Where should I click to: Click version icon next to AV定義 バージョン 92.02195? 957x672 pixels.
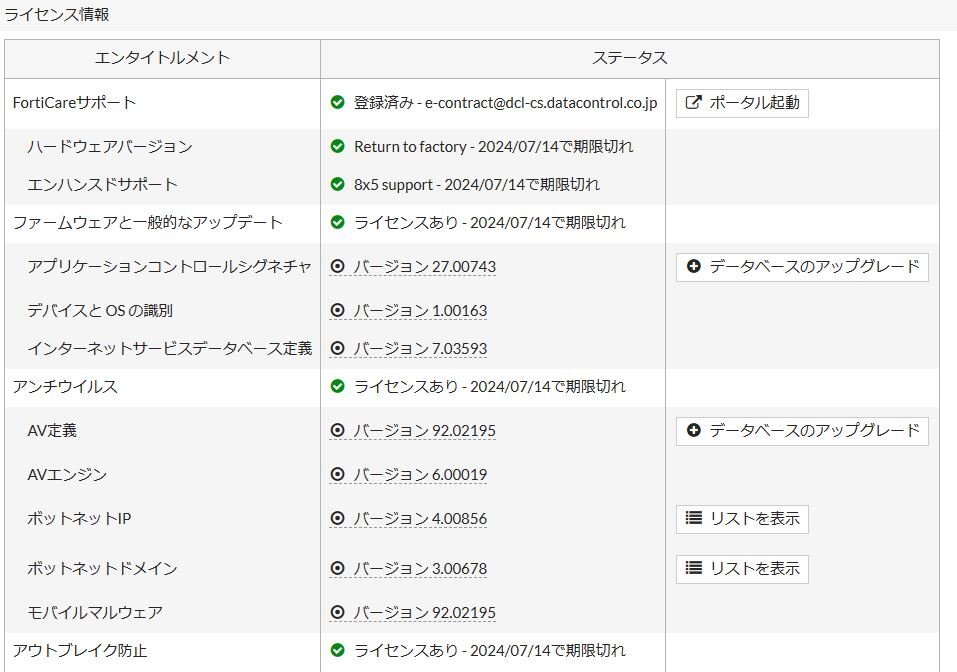(338, 431)
